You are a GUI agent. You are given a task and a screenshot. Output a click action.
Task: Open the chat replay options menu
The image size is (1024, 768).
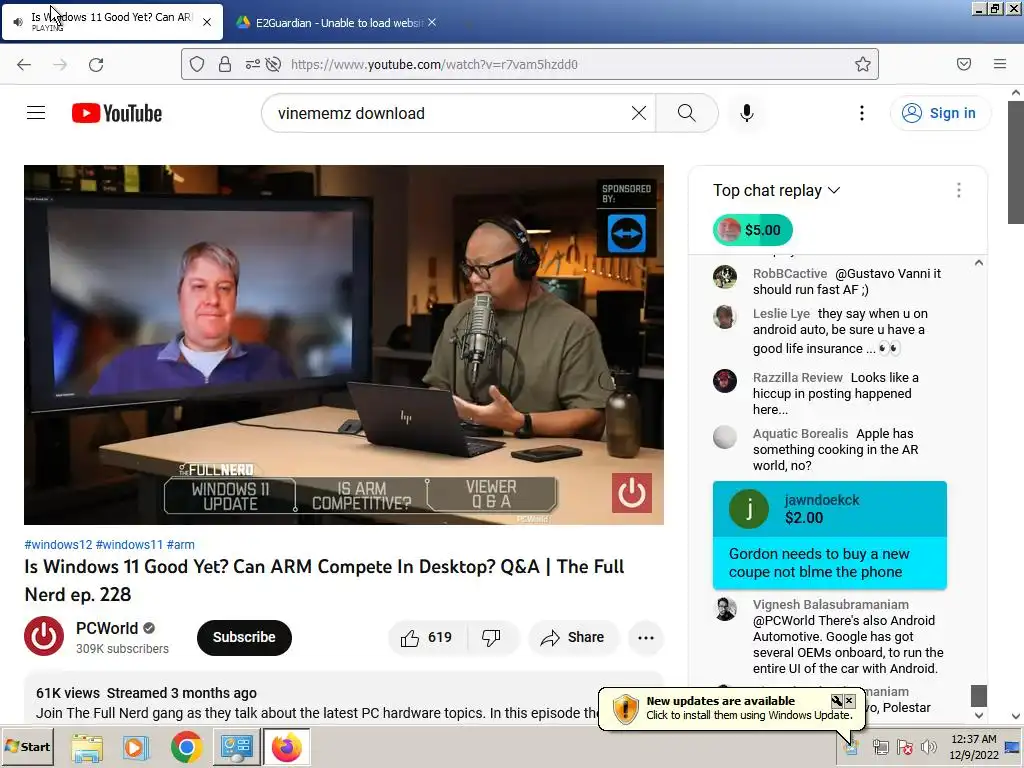click(958, 190)
